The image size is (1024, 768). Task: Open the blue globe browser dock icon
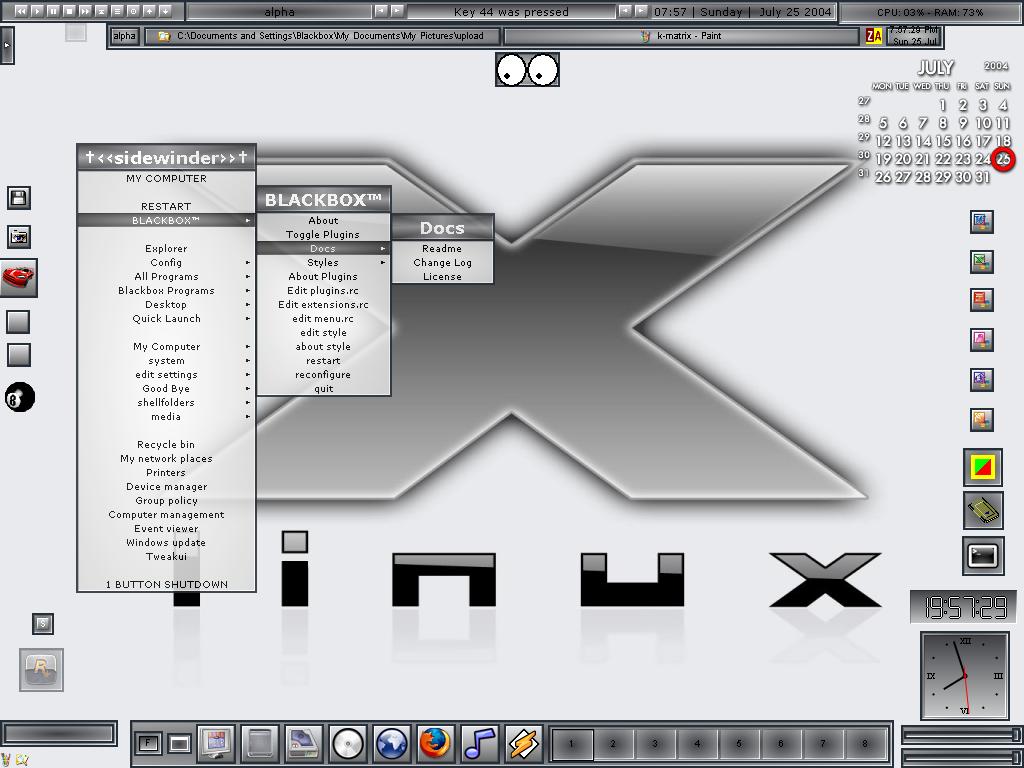(392, 743)
